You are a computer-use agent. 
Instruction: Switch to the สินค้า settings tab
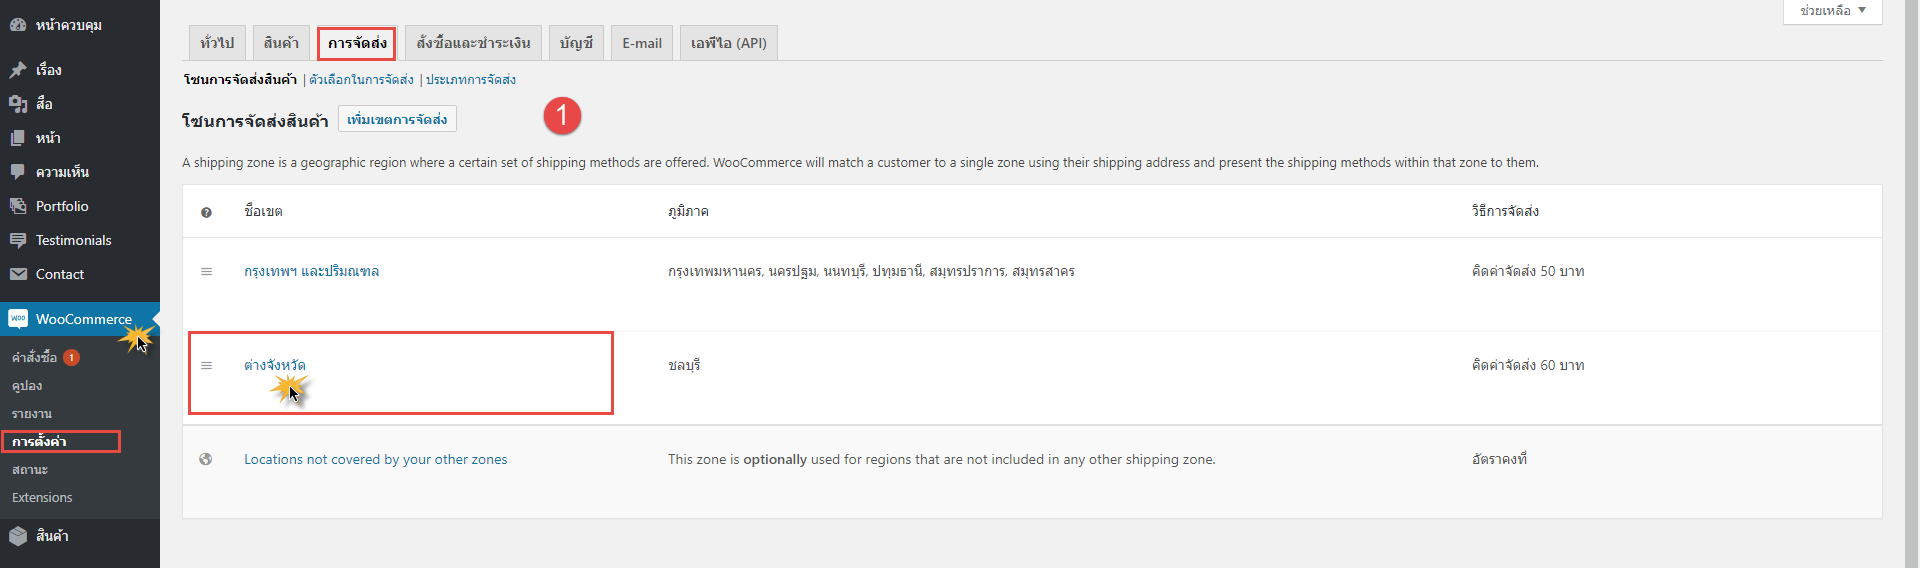click(281, 43)
